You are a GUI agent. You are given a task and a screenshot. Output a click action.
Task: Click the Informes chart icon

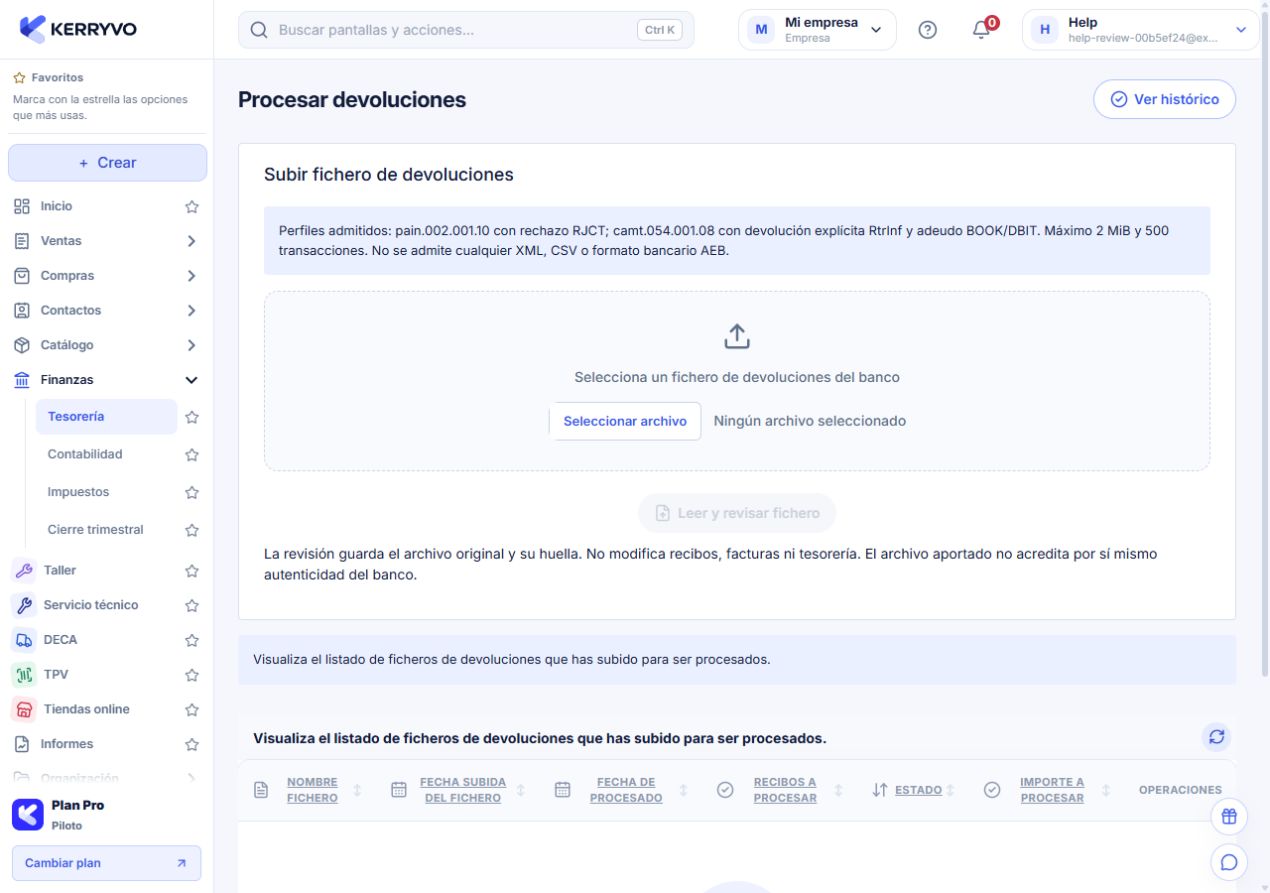pos(22,744)
